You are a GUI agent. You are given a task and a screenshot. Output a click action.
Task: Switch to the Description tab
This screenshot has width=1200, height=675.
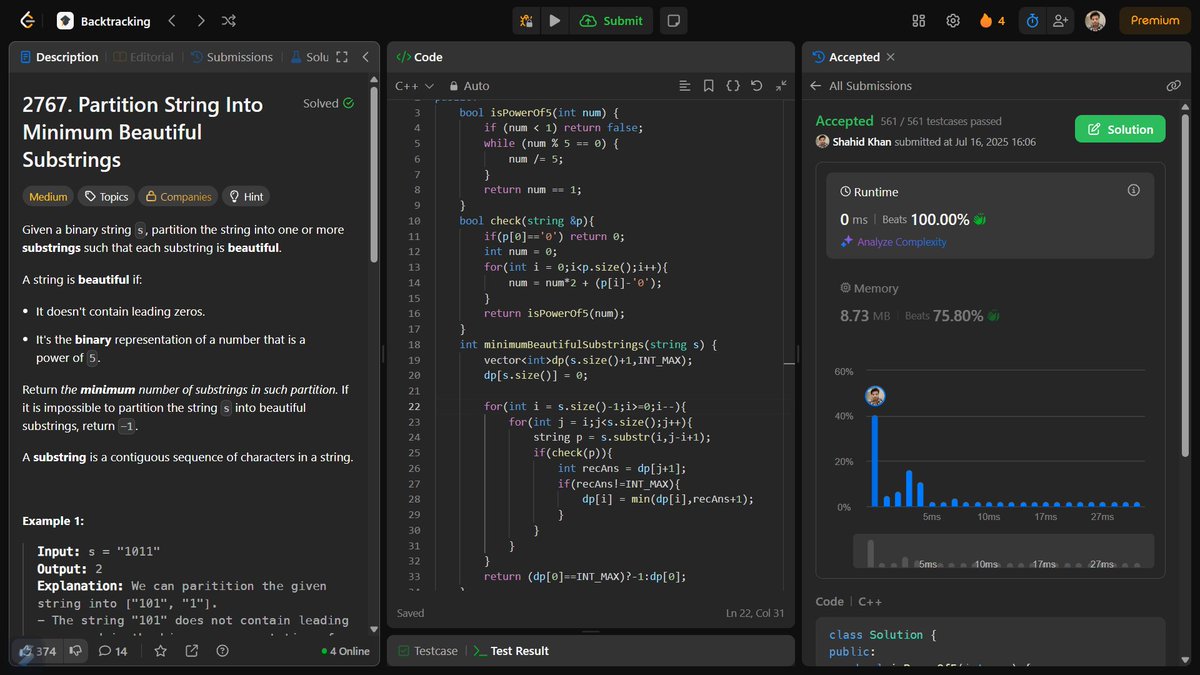59,57
